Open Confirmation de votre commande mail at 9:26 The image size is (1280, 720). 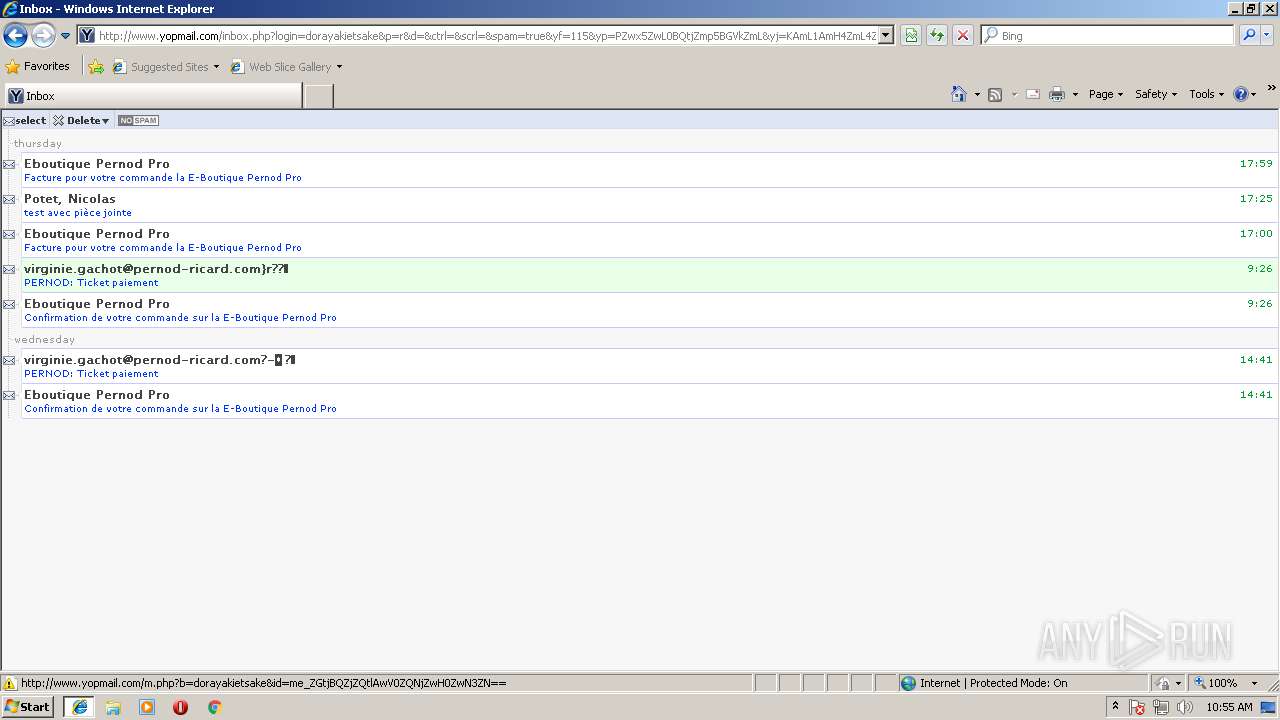650,310
